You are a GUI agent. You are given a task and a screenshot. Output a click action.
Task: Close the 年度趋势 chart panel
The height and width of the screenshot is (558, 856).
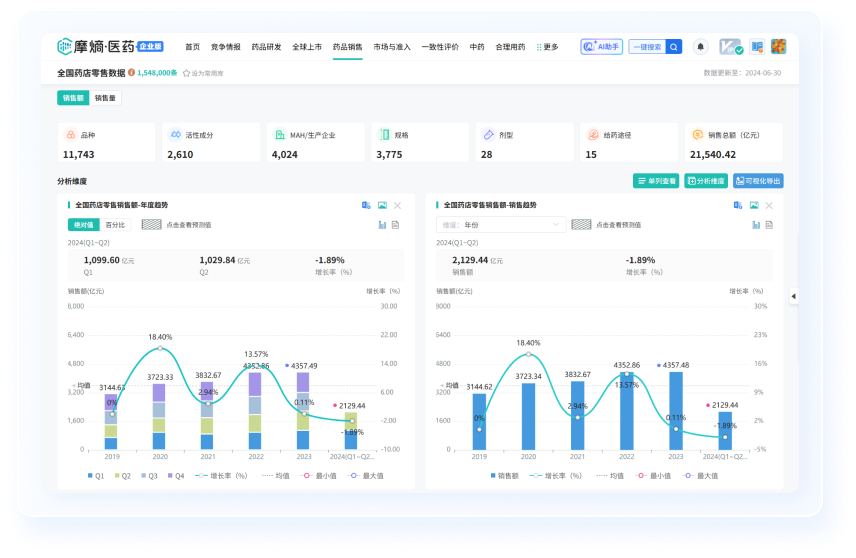[397, 205]
